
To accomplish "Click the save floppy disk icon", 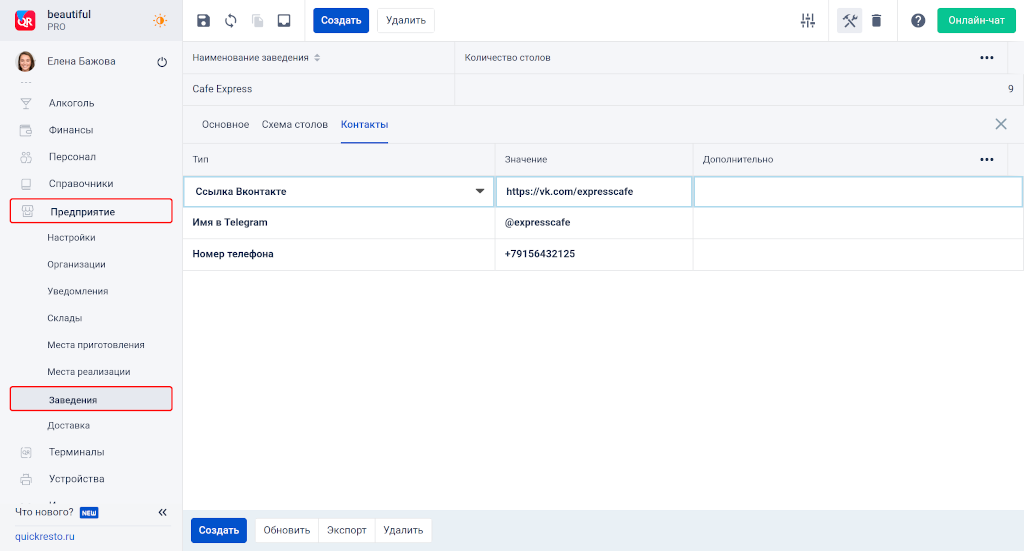I will pos(204,20).
